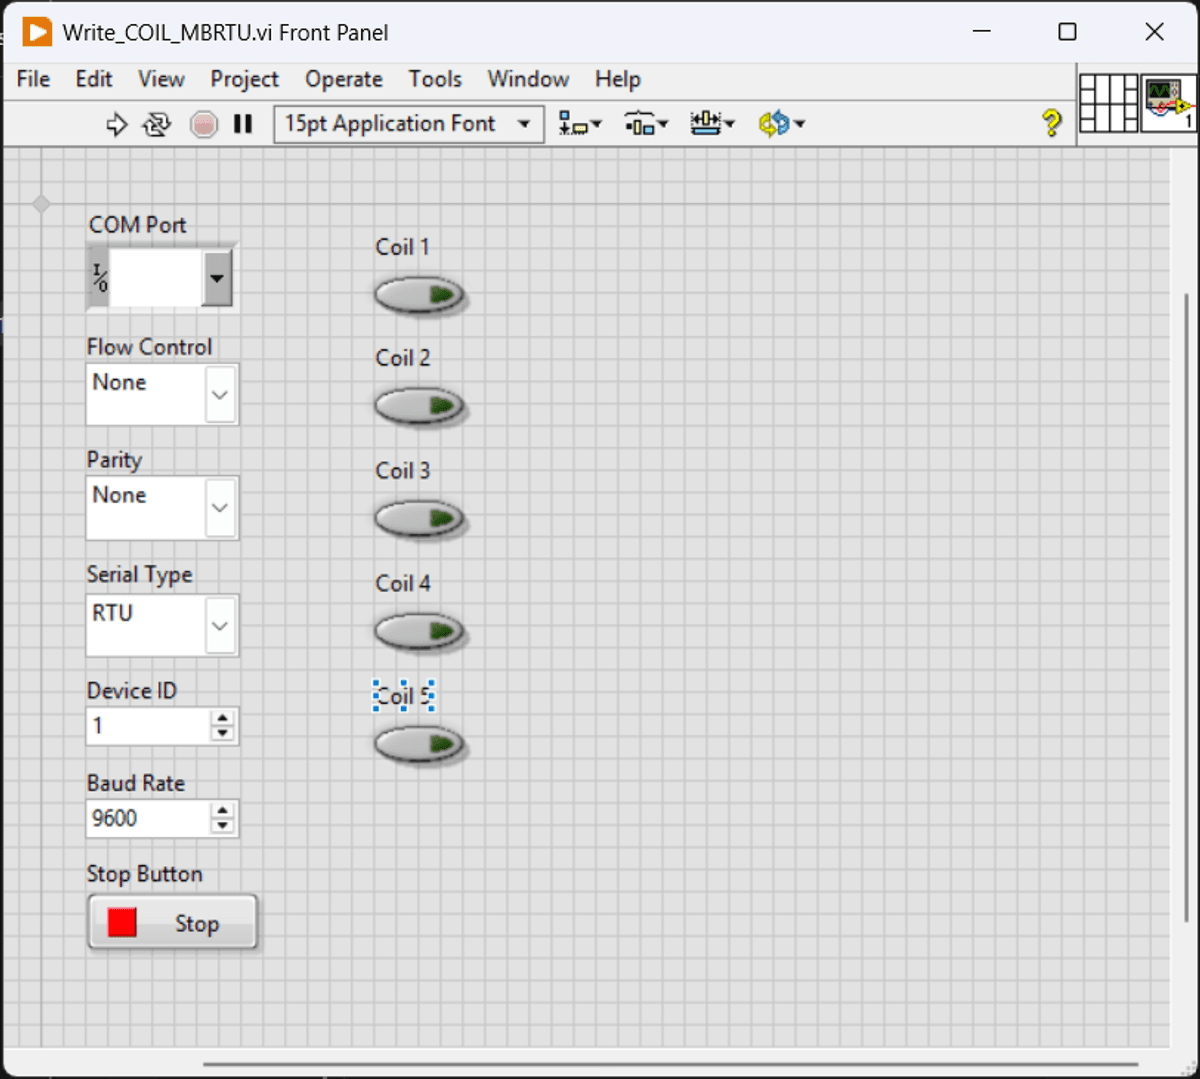Click the Abort Execution button

click(x=204, y=124)
